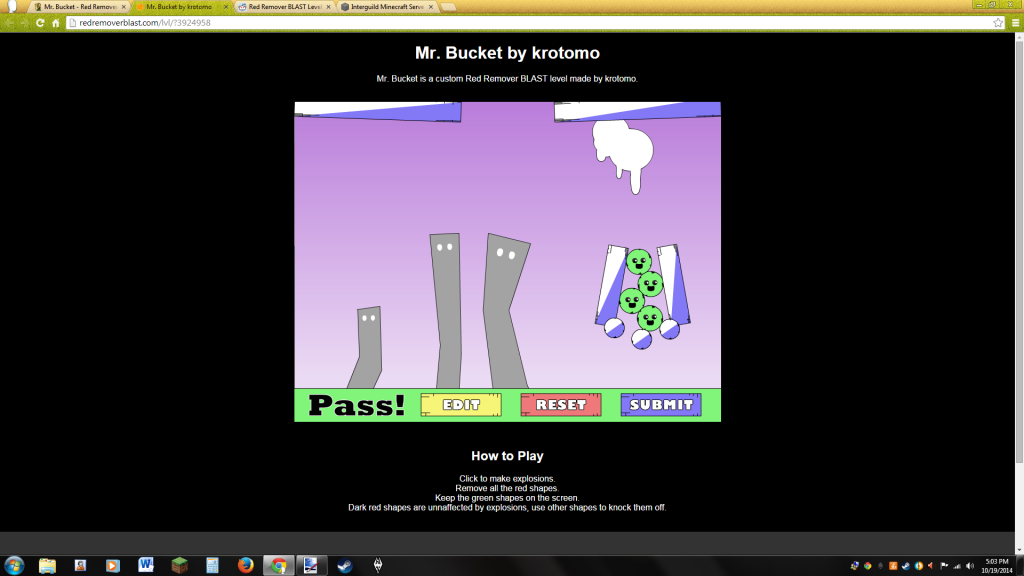Close the 'Mr. Bucket - Red Remover' tab
Viewport: 1024px width, 576px height.
tap(123, 7)
